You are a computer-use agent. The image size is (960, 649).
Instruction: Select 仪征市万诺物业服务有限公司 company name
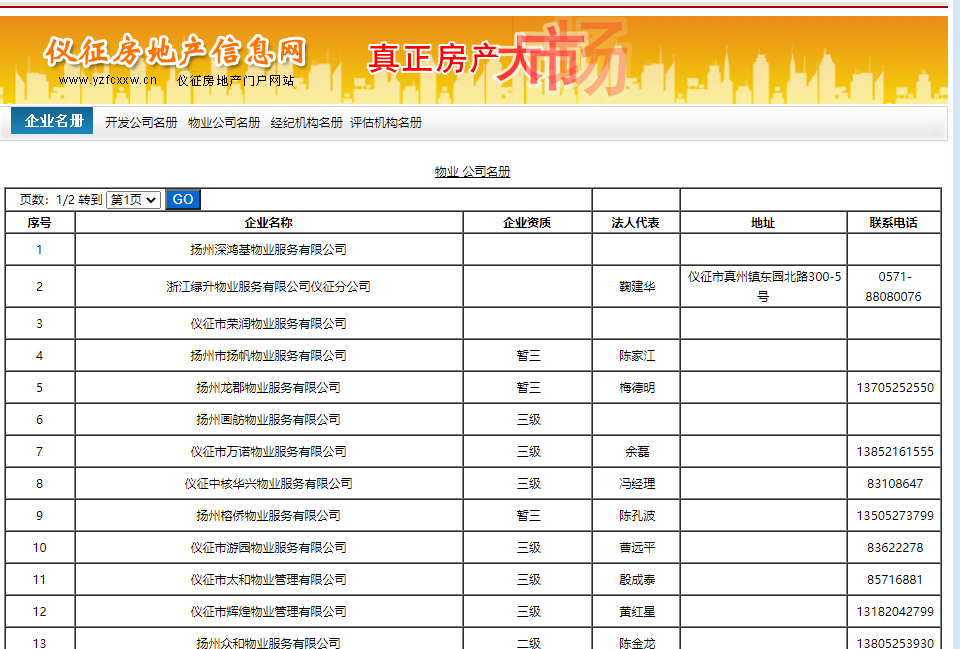point(268,452)
